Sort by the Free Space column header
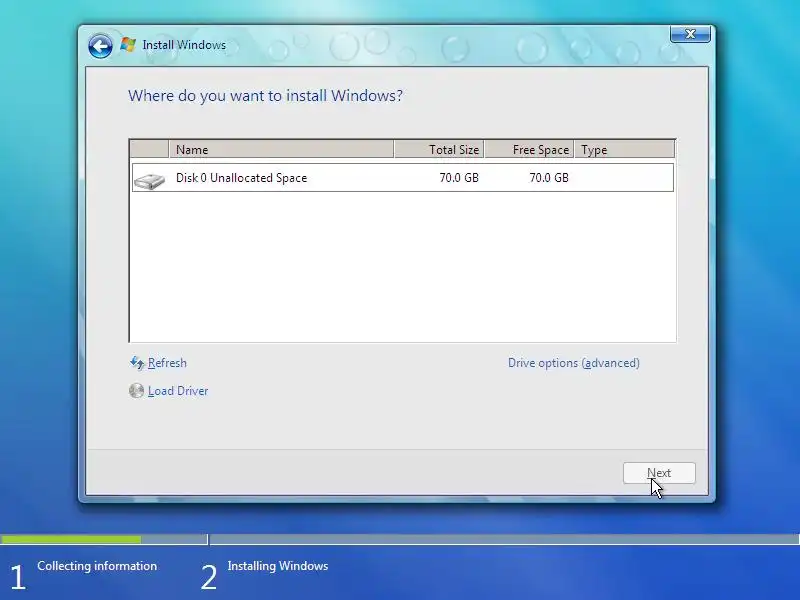This screenshot has width=800, height=600. (x=529, y=149)
